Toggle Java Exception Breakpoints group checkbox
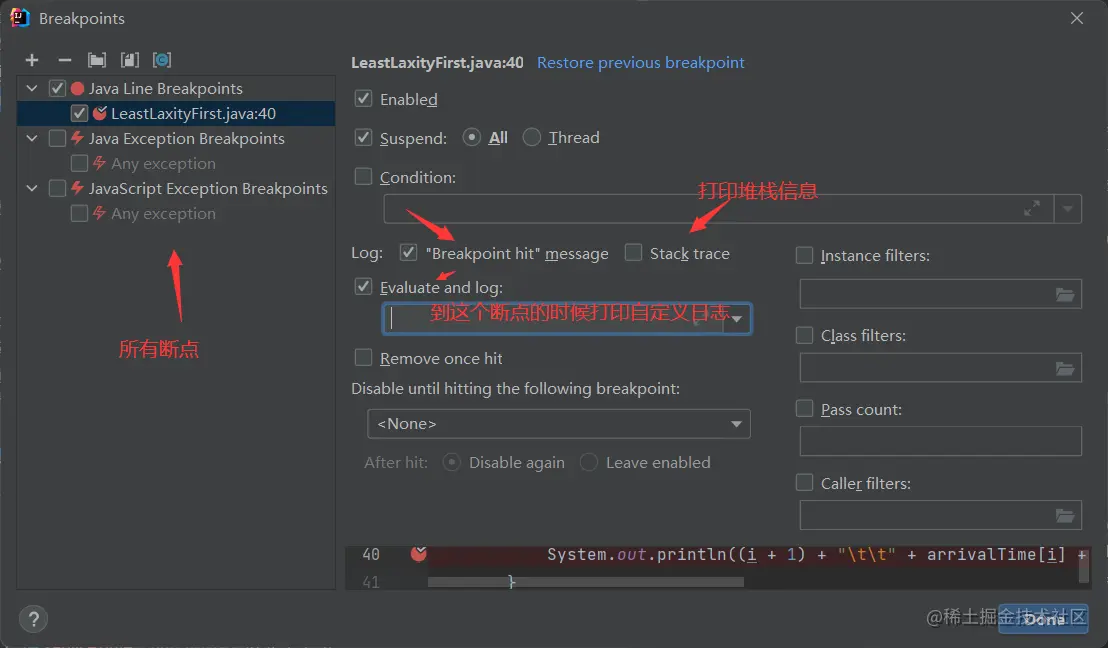 tap(57, 138)
